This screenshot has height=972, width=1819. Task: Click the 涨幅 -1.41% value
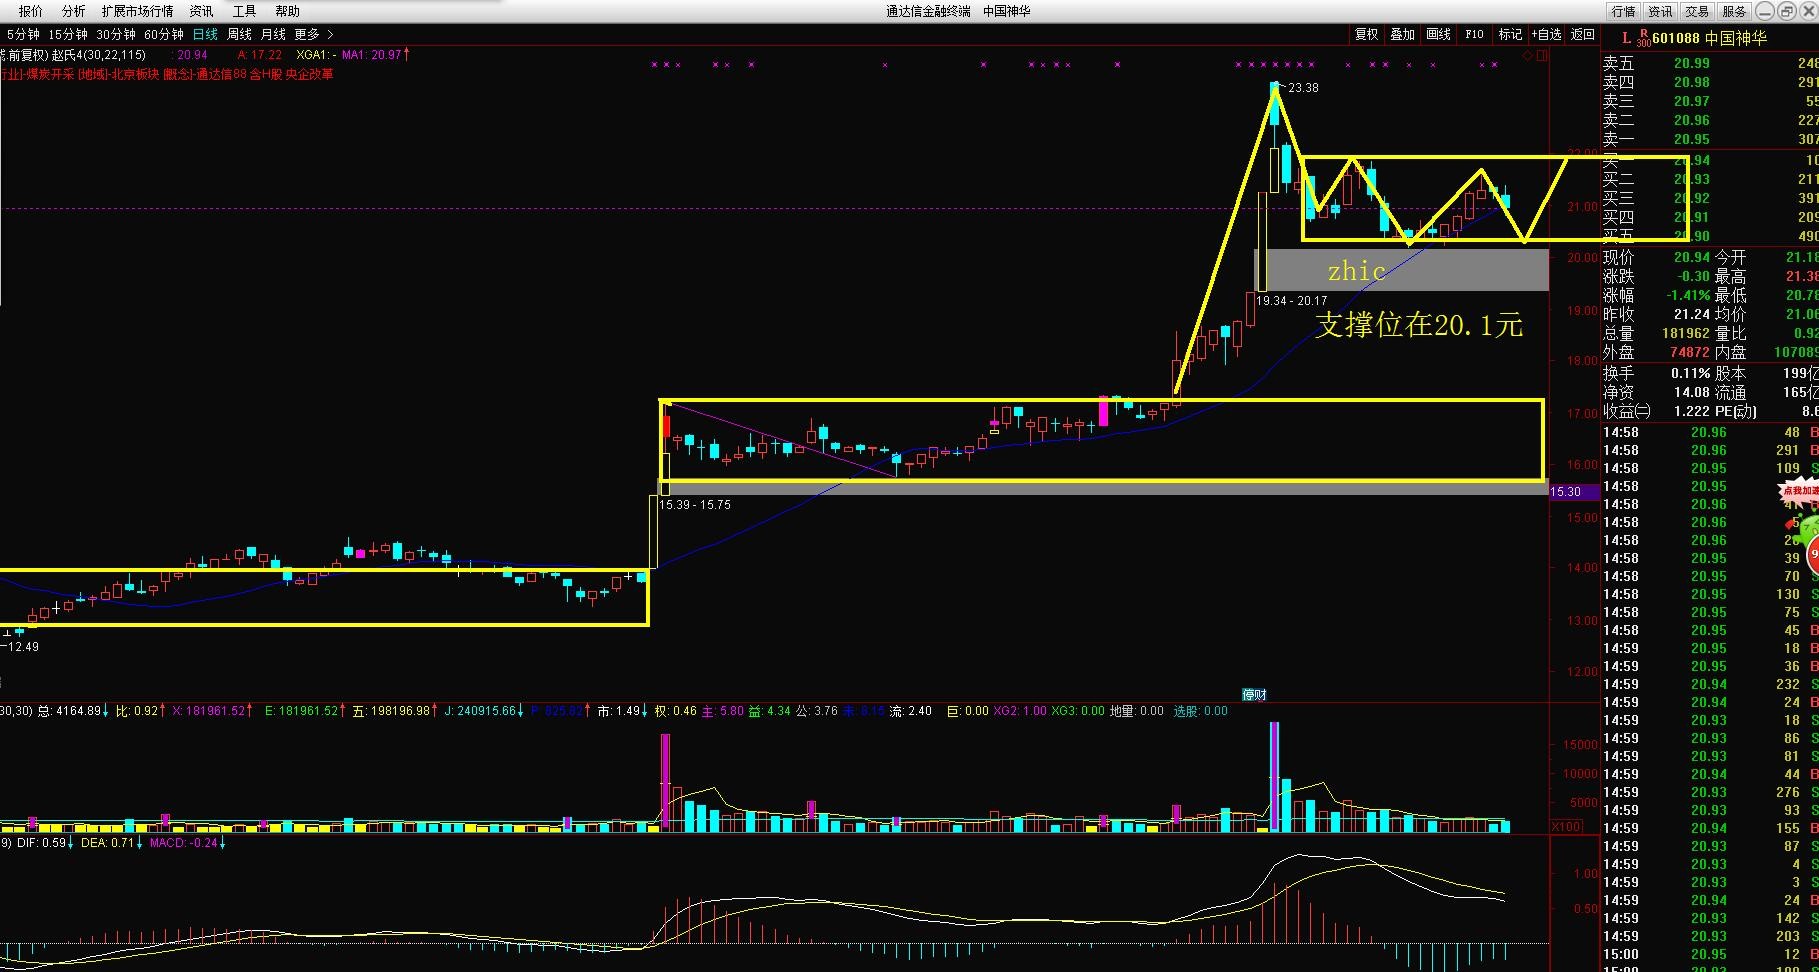pyautogui.click(x=1689, y=295)
